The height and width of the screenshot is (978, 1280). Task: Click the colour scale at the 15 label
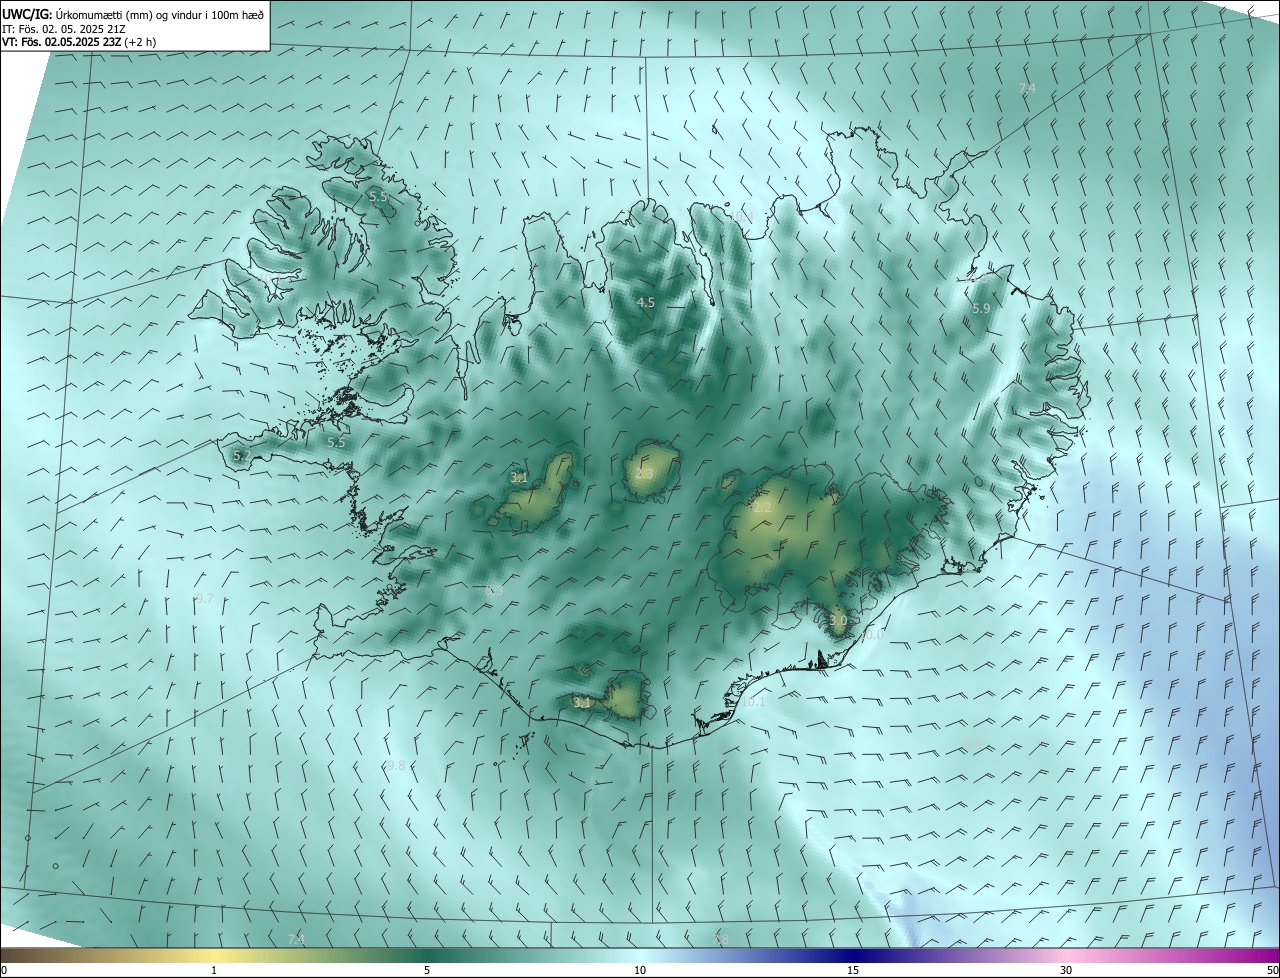coord(853,971)
